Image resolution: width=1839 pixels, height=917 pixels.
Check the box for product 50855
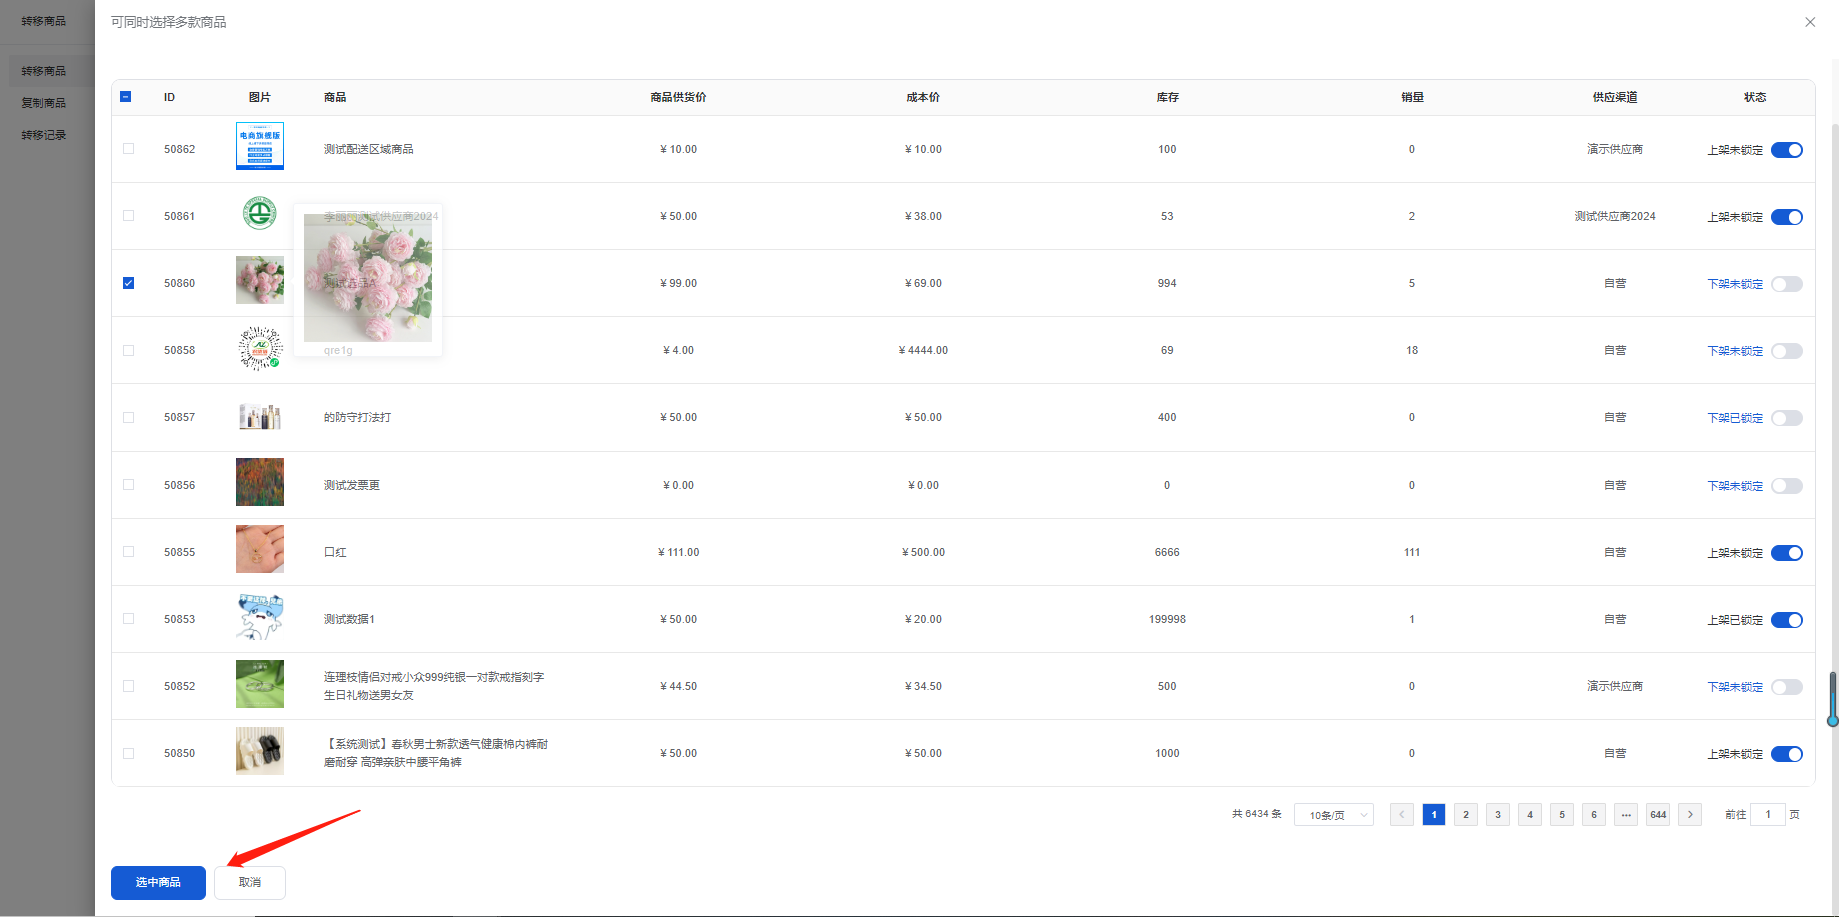128,552
